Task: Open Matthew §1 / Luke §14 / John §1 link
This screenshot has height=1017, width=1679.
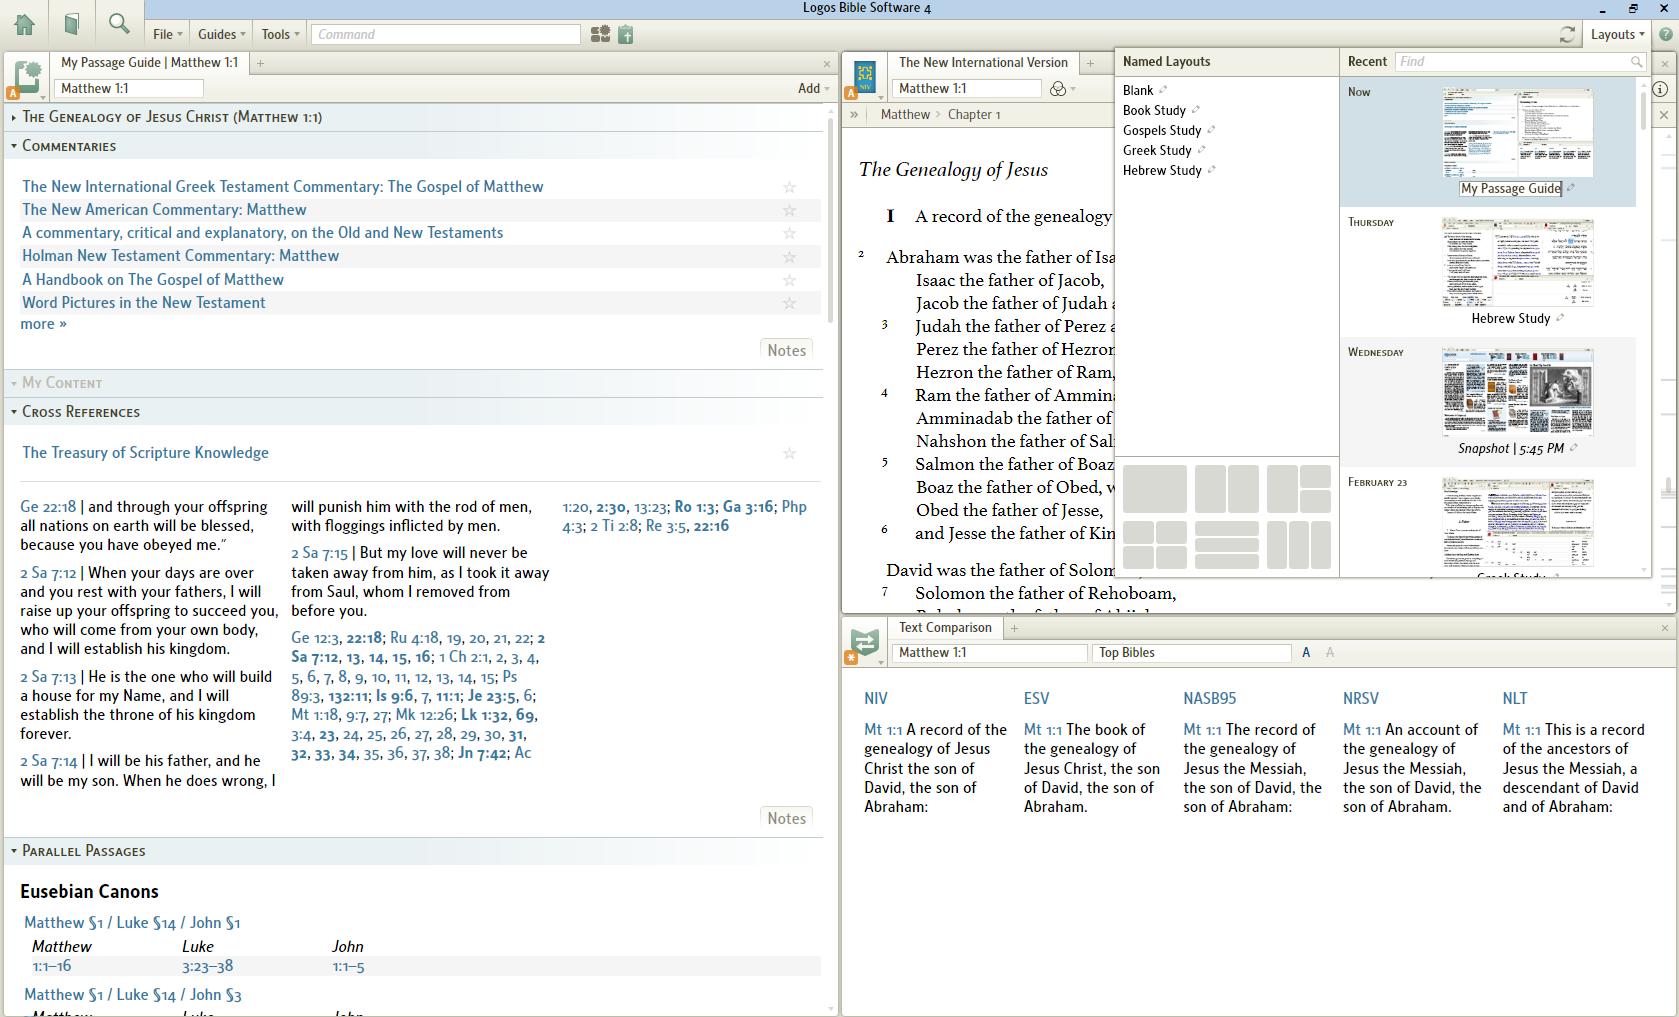Action: 132,923
